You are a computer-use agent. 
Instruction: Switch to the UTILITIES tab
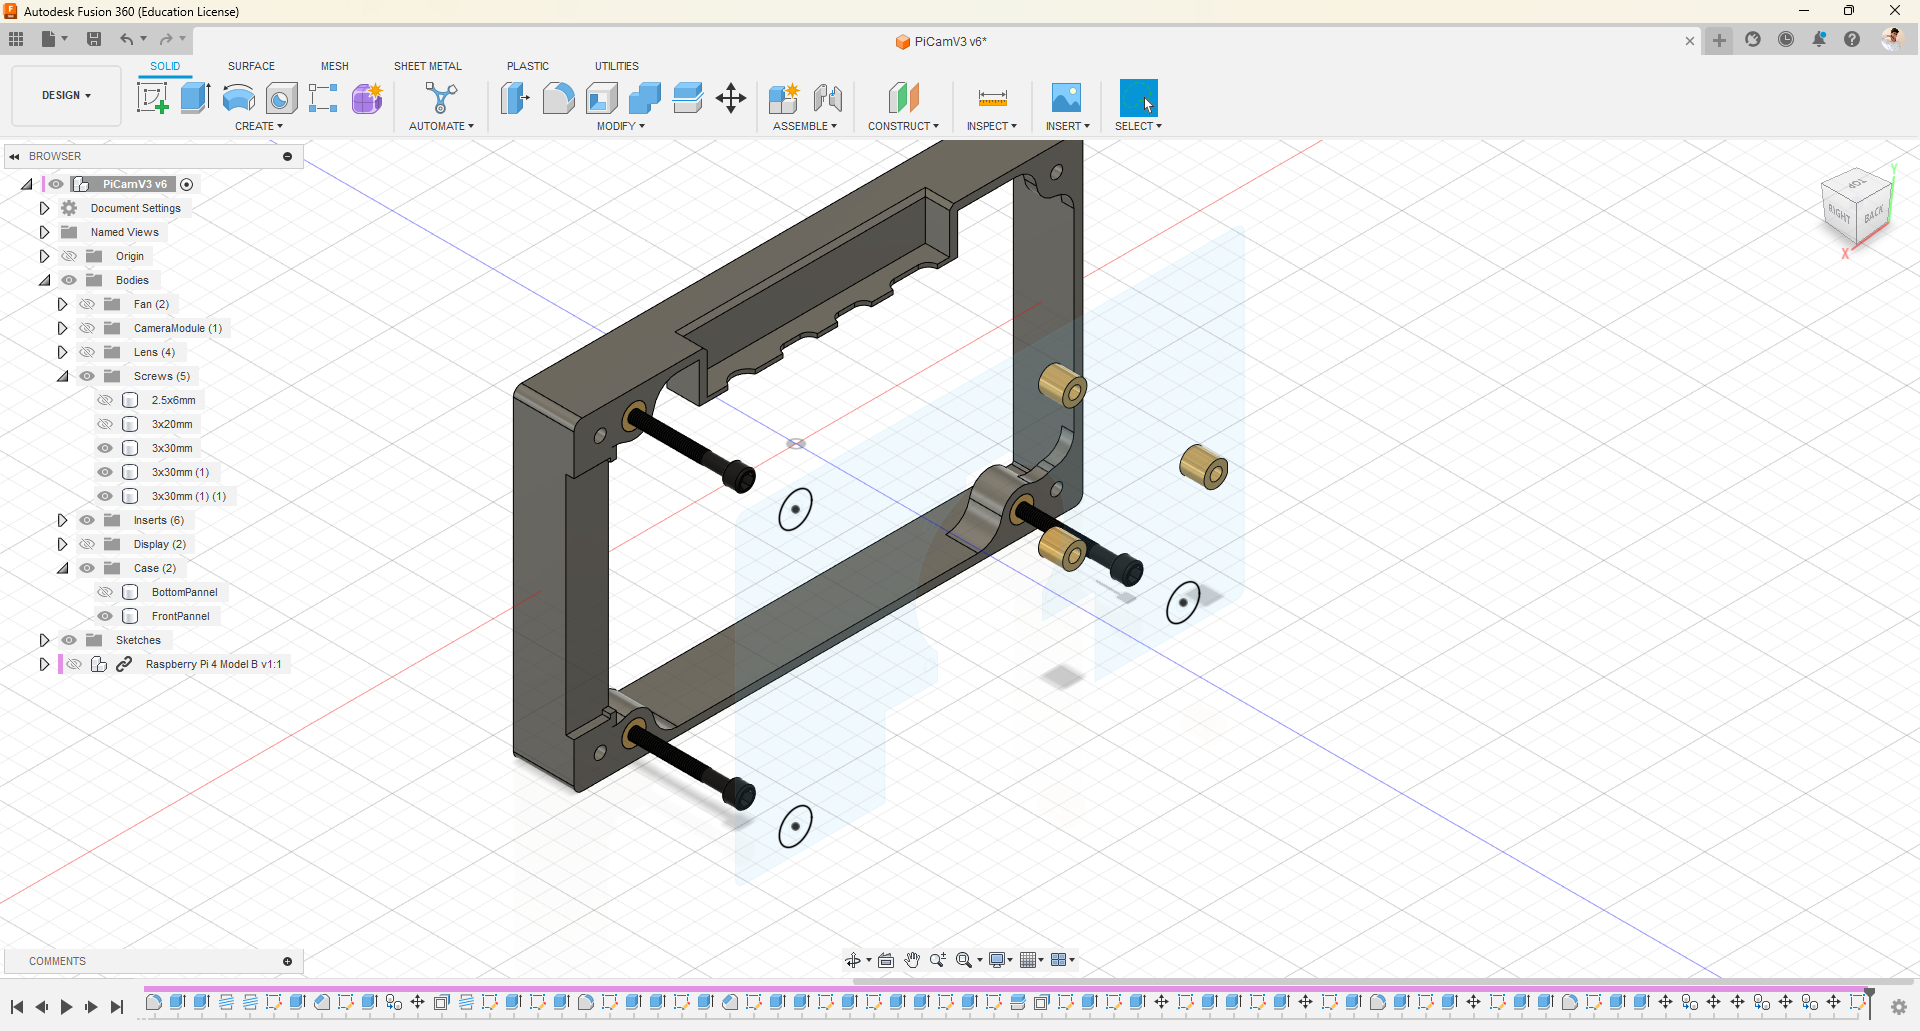pyautogui.click(x=617, y=66)
